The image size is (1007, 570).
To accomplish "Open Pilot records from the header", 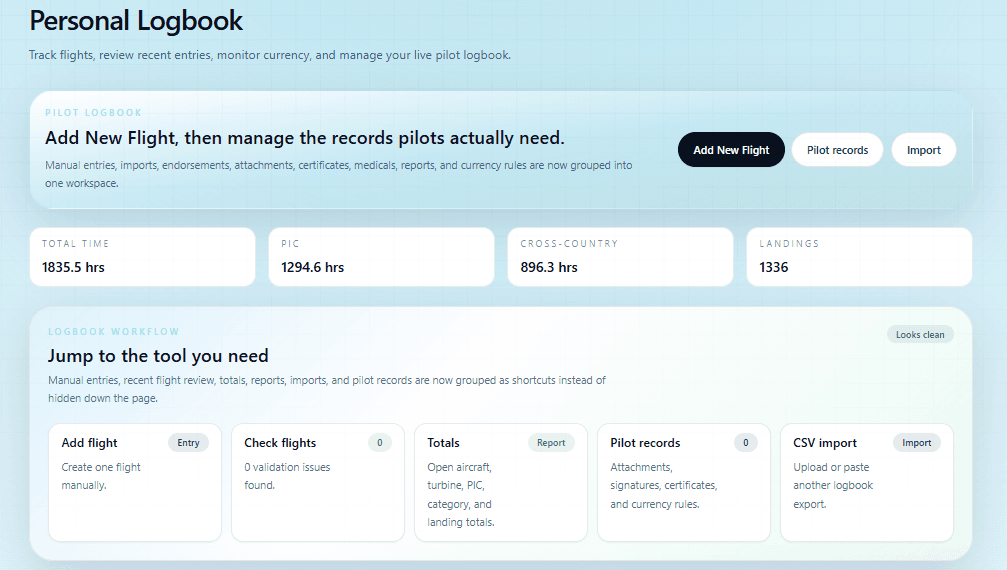I will [x=837, y=150].
